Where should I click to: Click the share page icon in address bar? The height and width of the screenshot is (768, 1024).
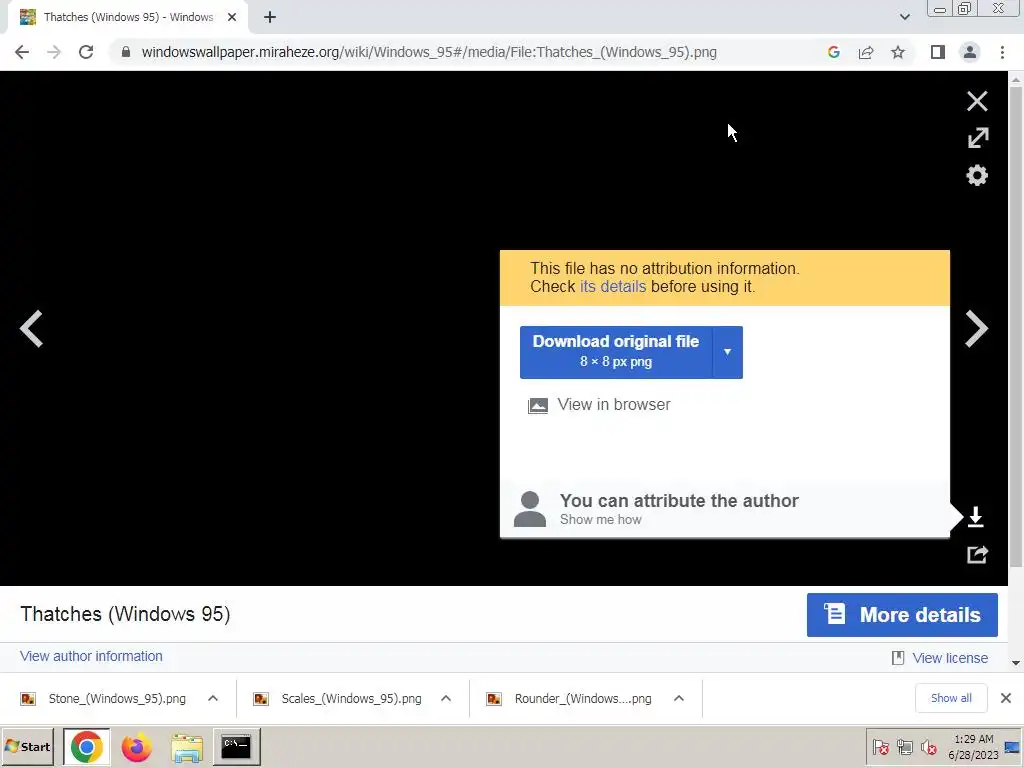866,52
